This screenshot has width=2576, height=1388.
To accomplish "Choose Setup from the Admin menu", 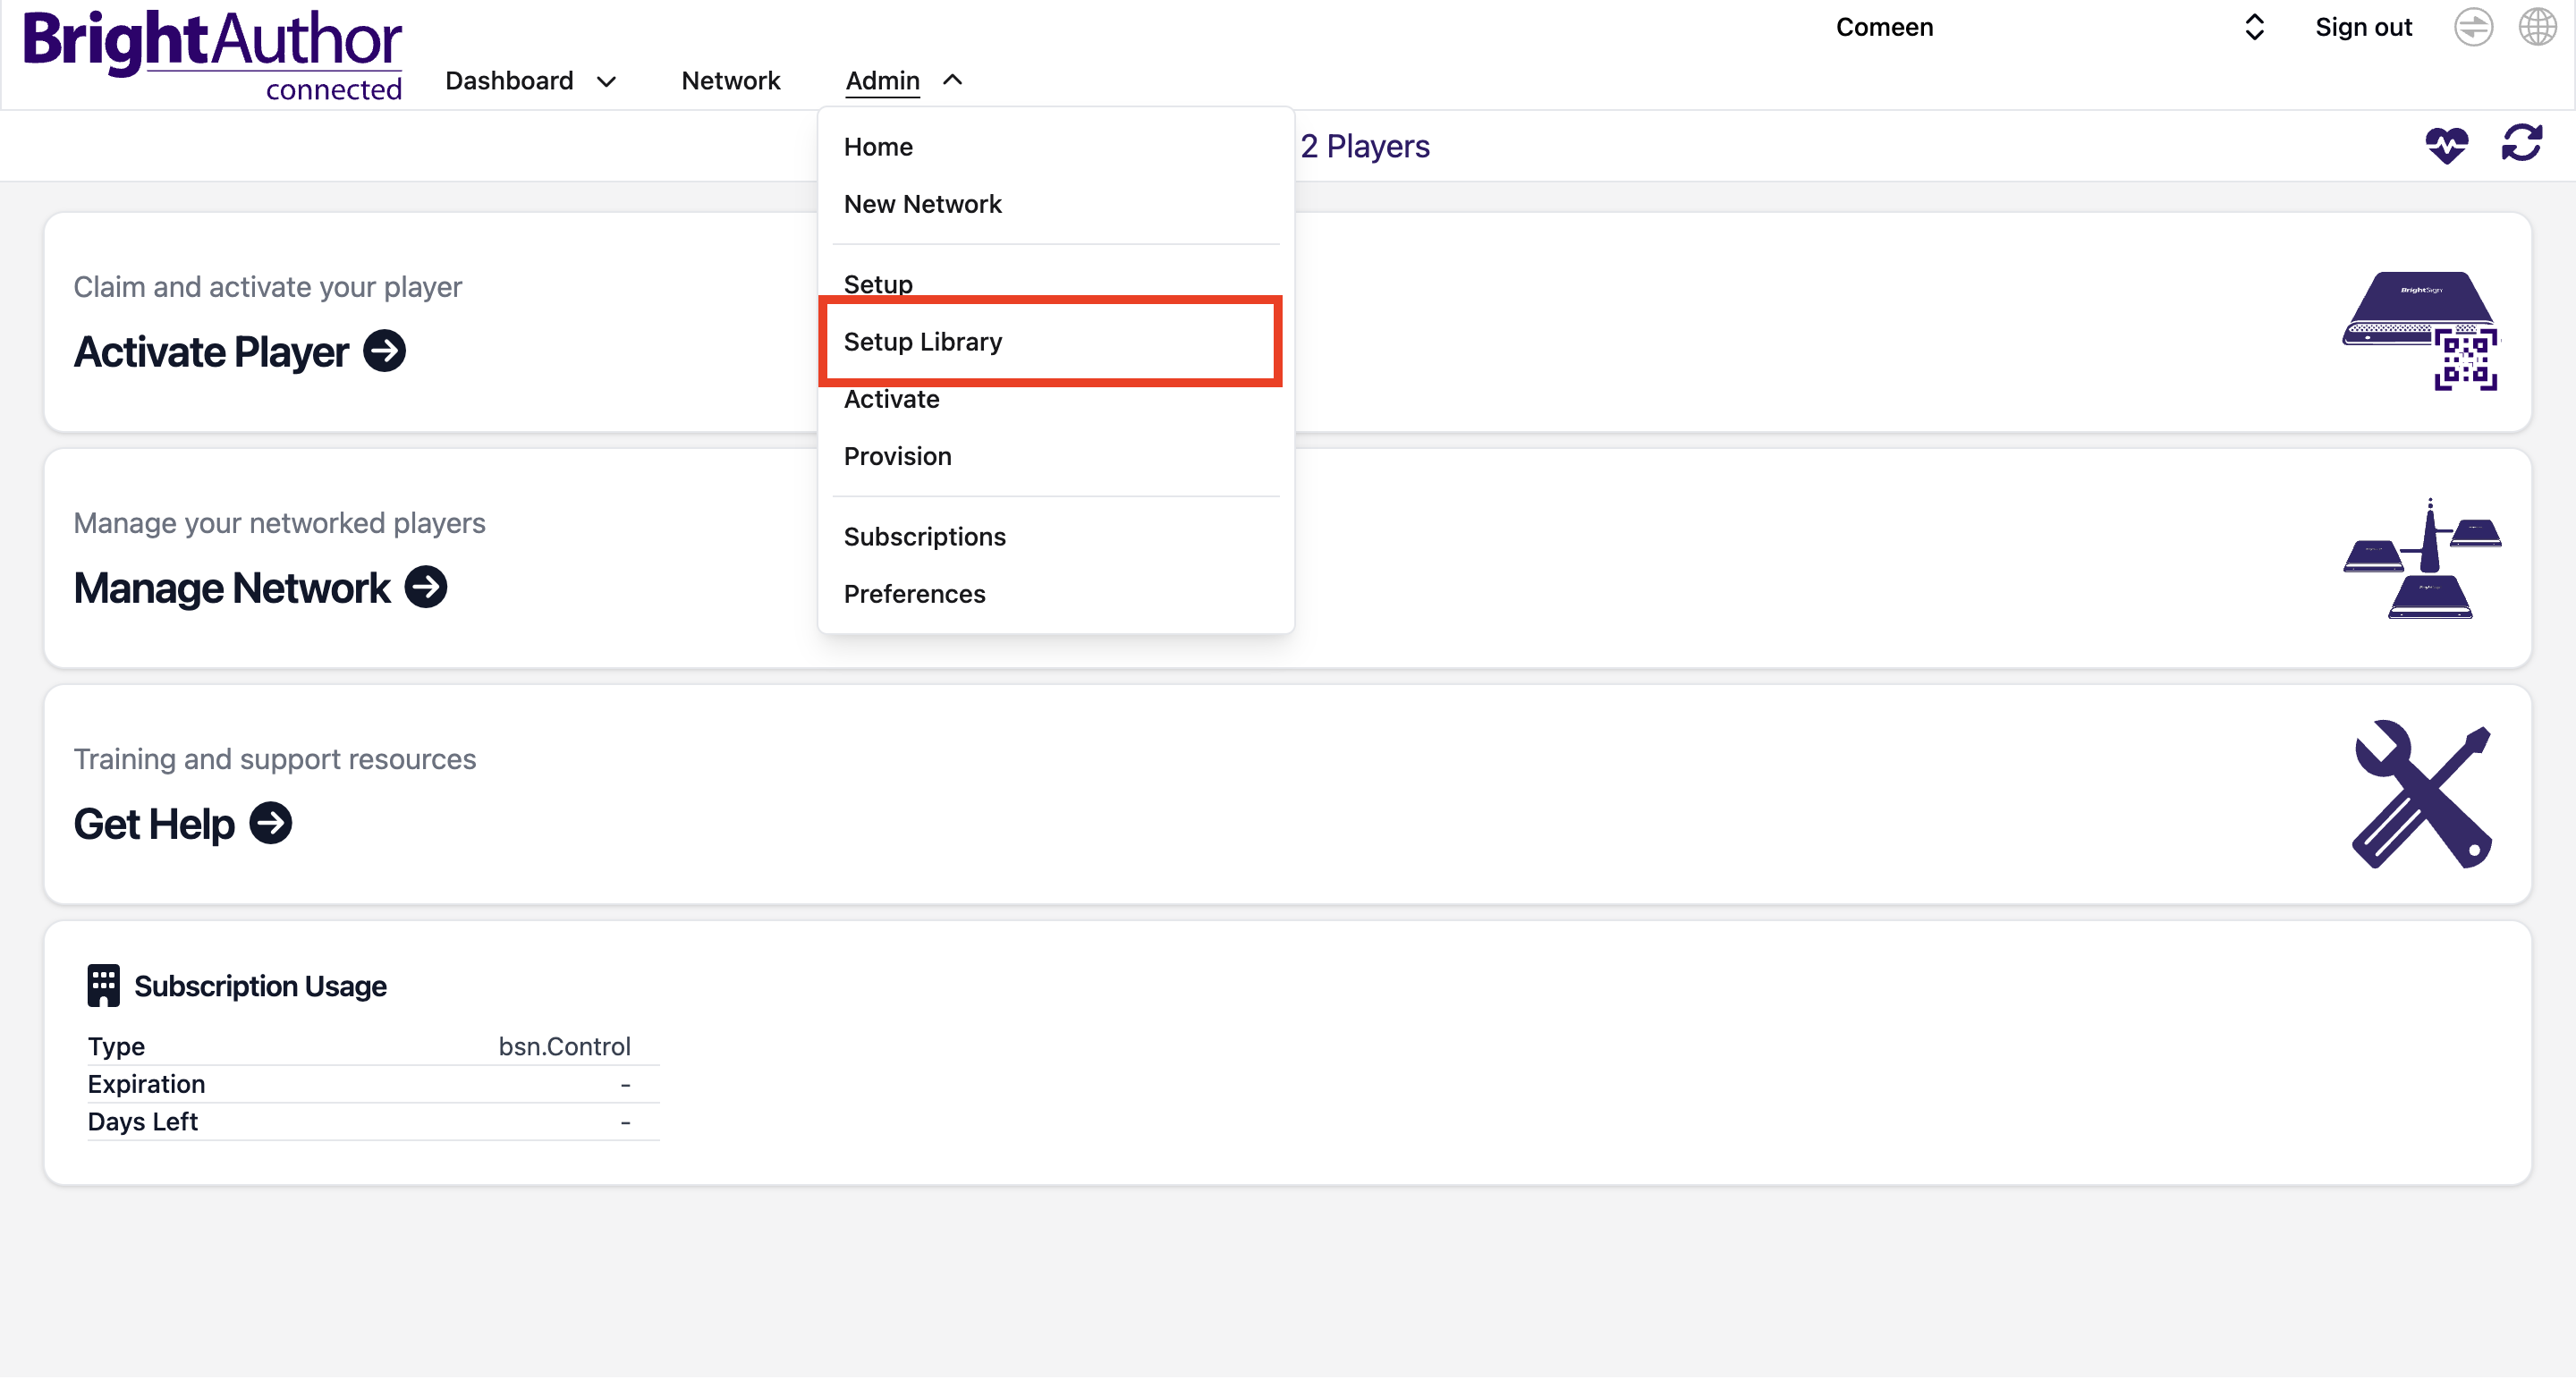I will point(878,284).
